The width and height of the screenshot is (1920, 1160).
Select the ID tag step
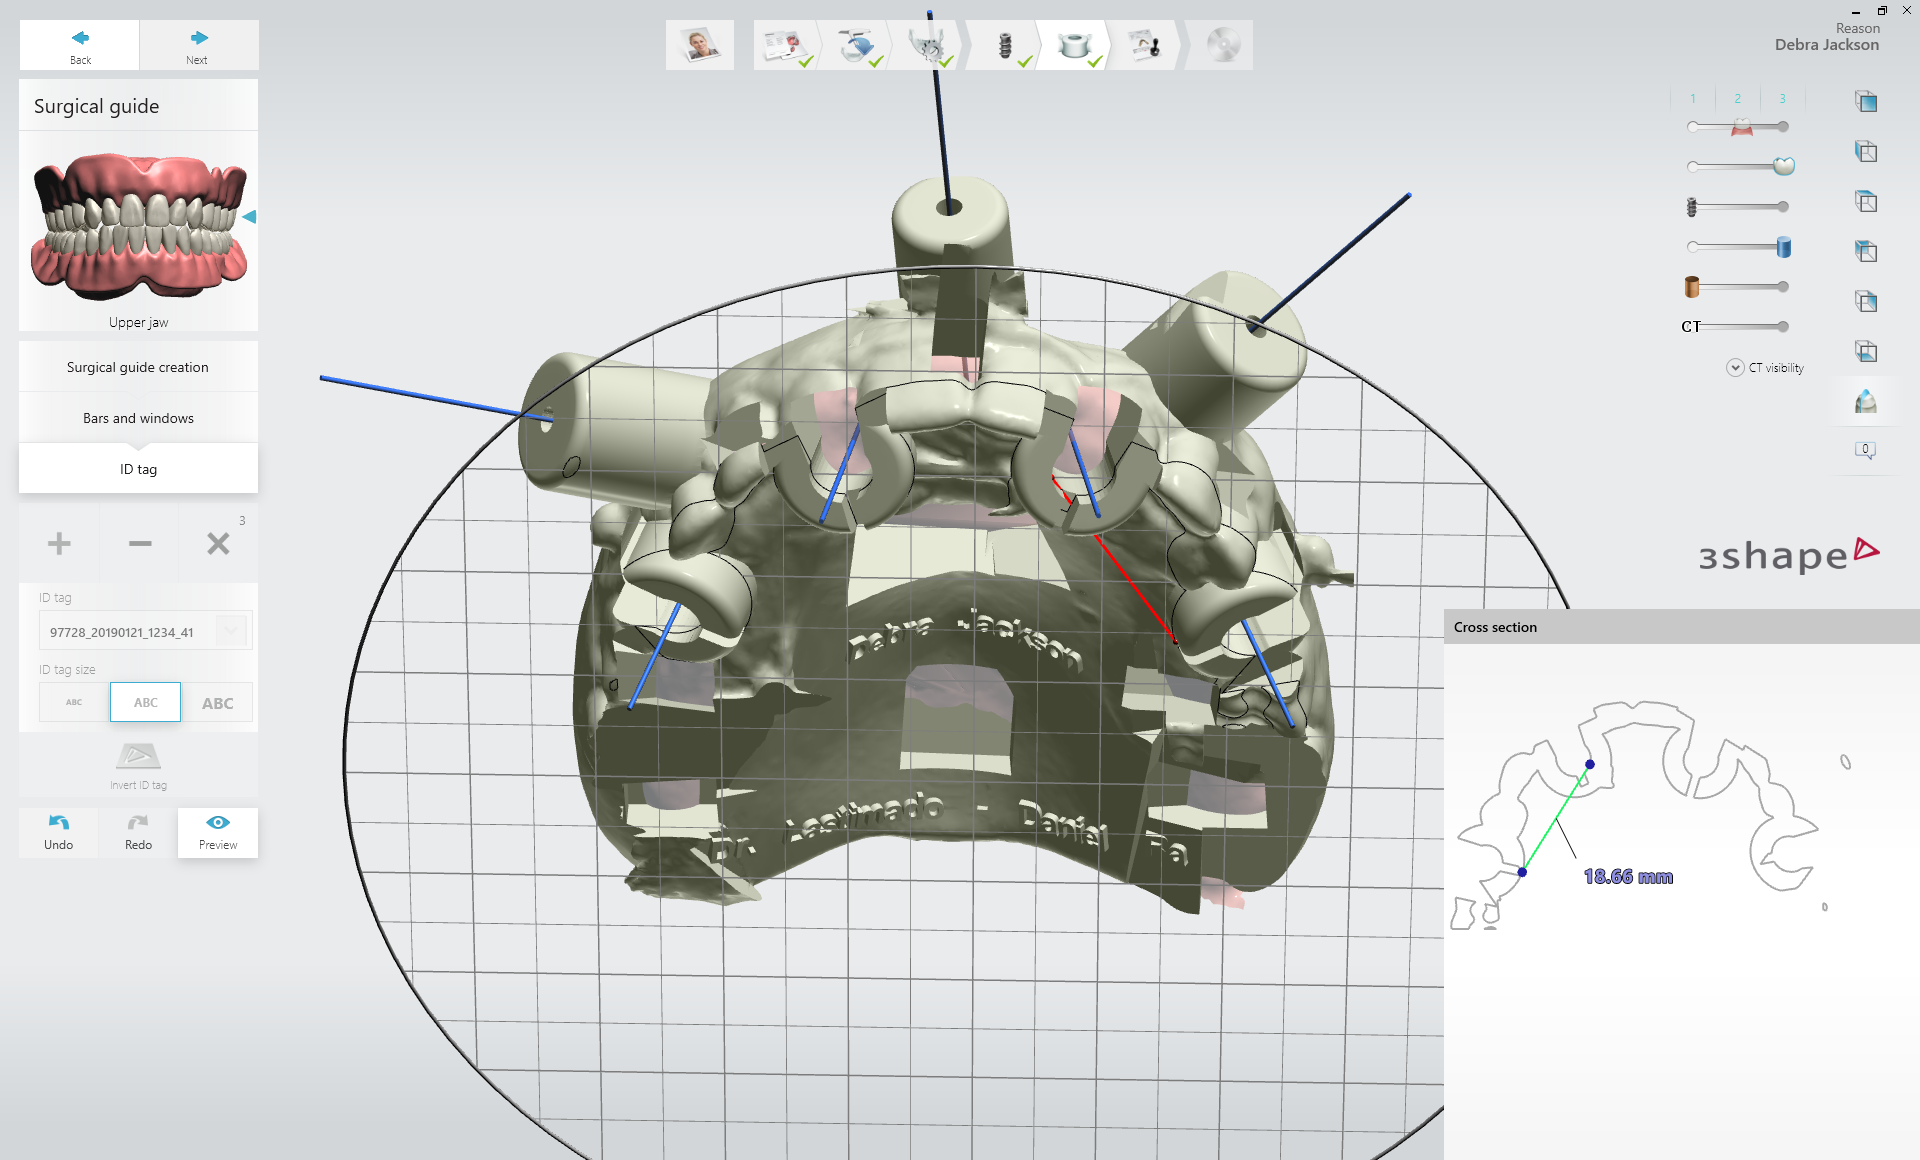pos(138,469)
